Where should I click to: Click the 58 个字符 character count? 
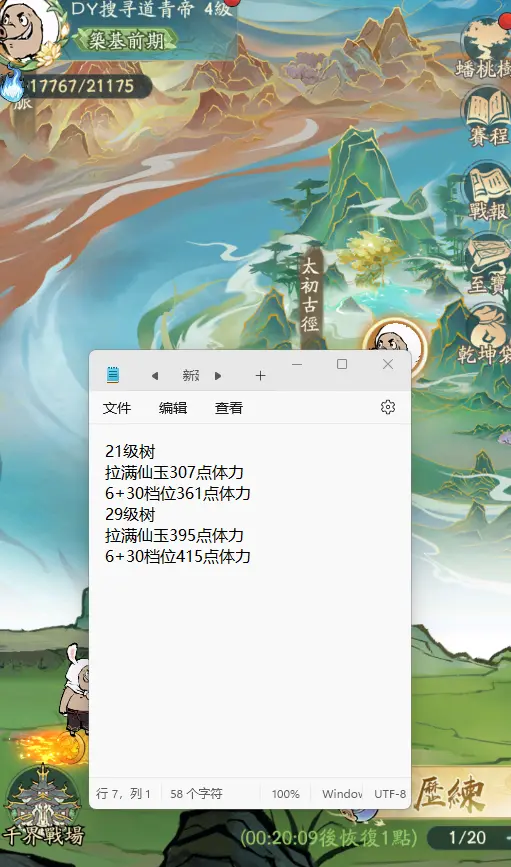[x=196, y=794]
